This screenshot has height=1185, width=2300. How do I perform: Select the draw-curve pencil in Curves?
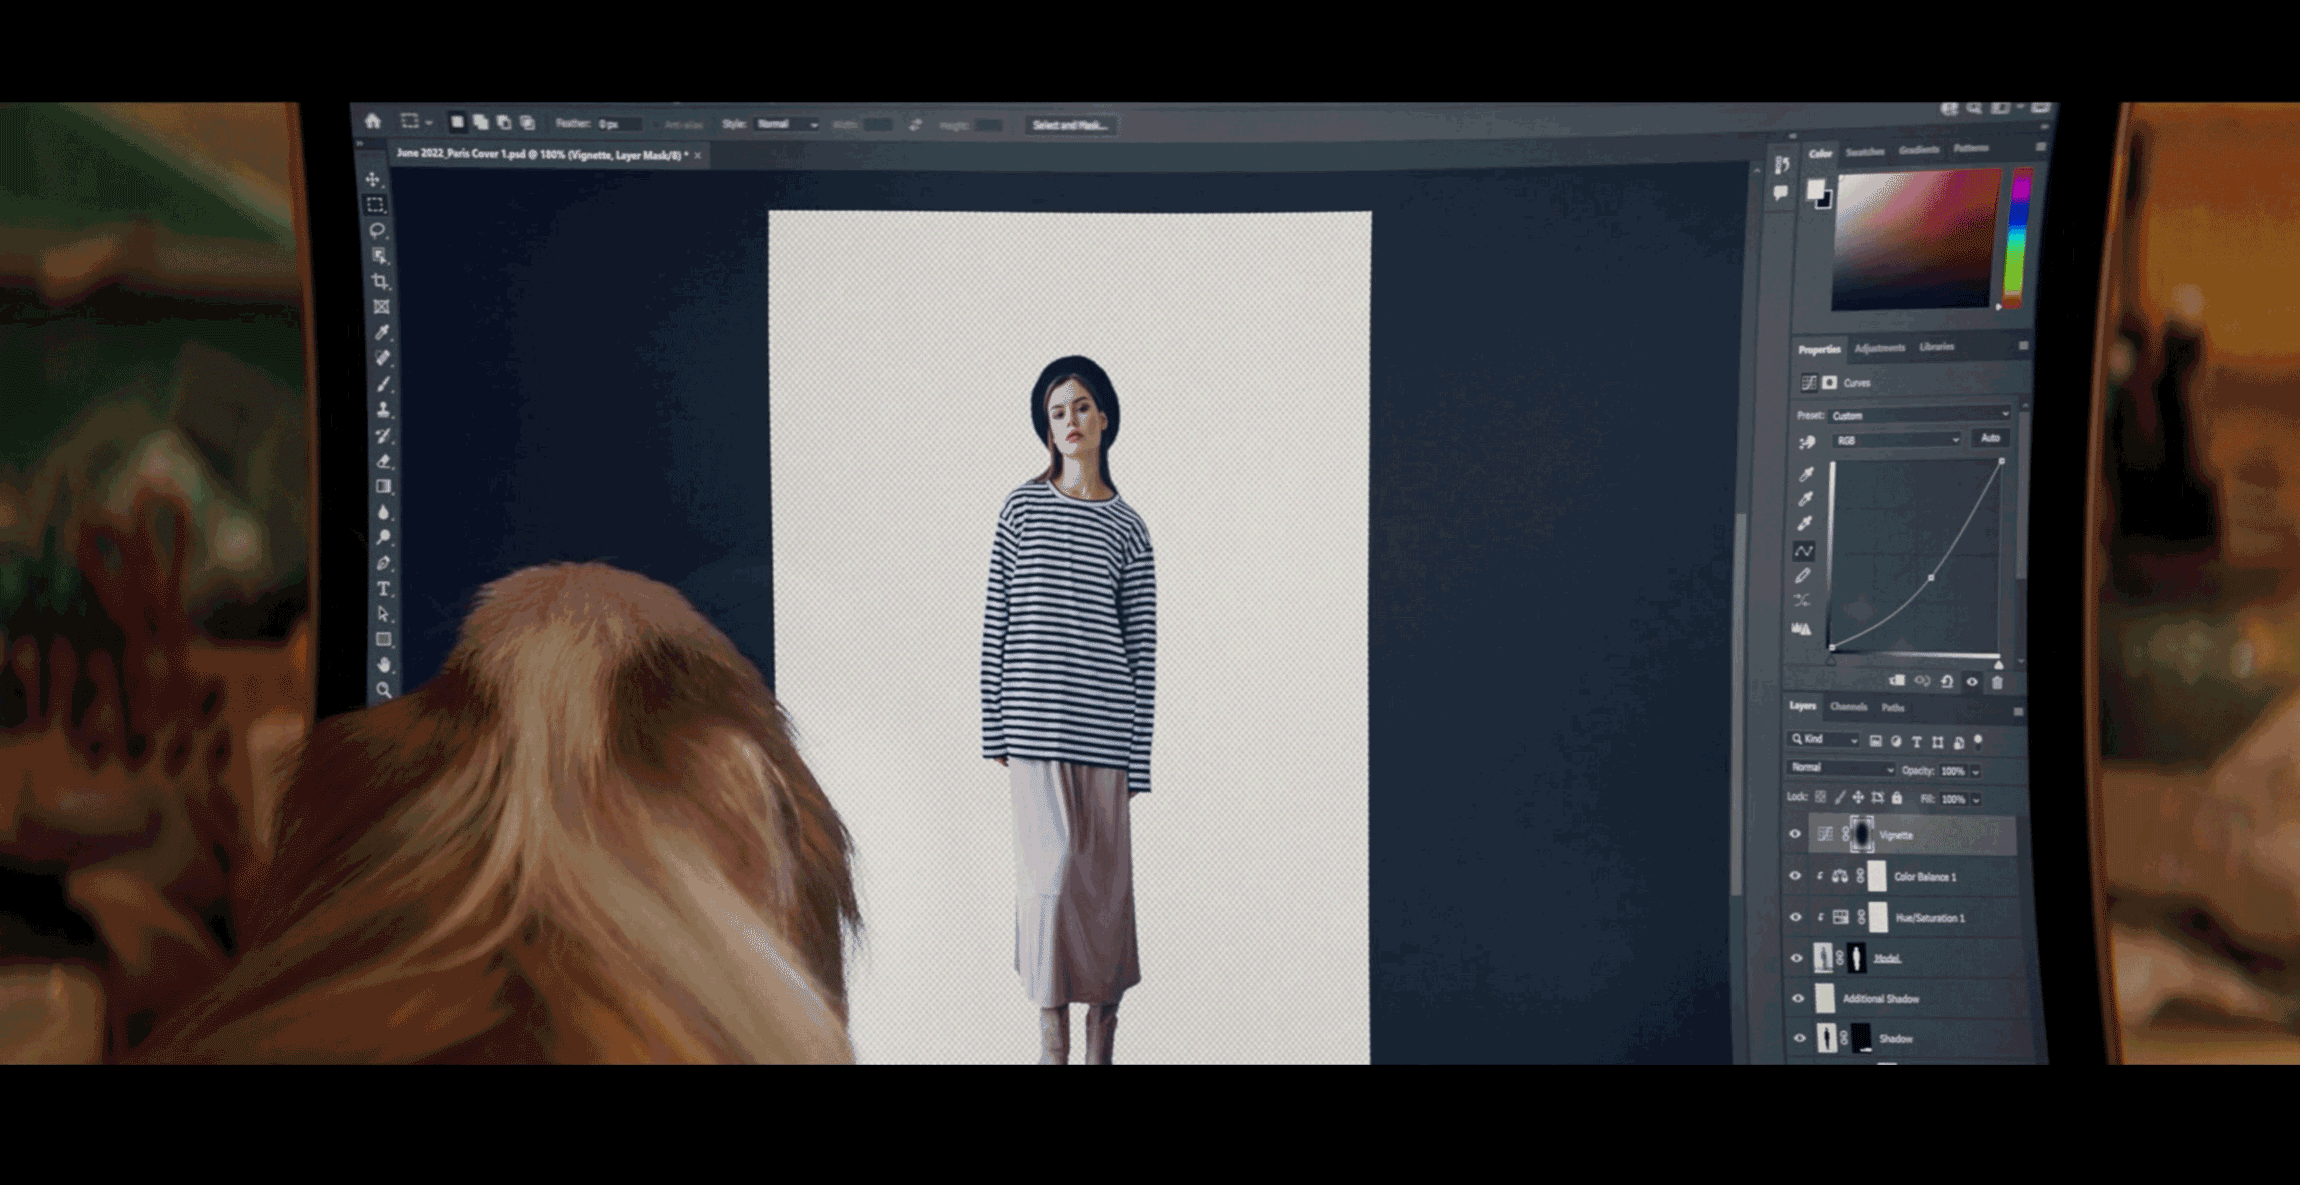1803,575
